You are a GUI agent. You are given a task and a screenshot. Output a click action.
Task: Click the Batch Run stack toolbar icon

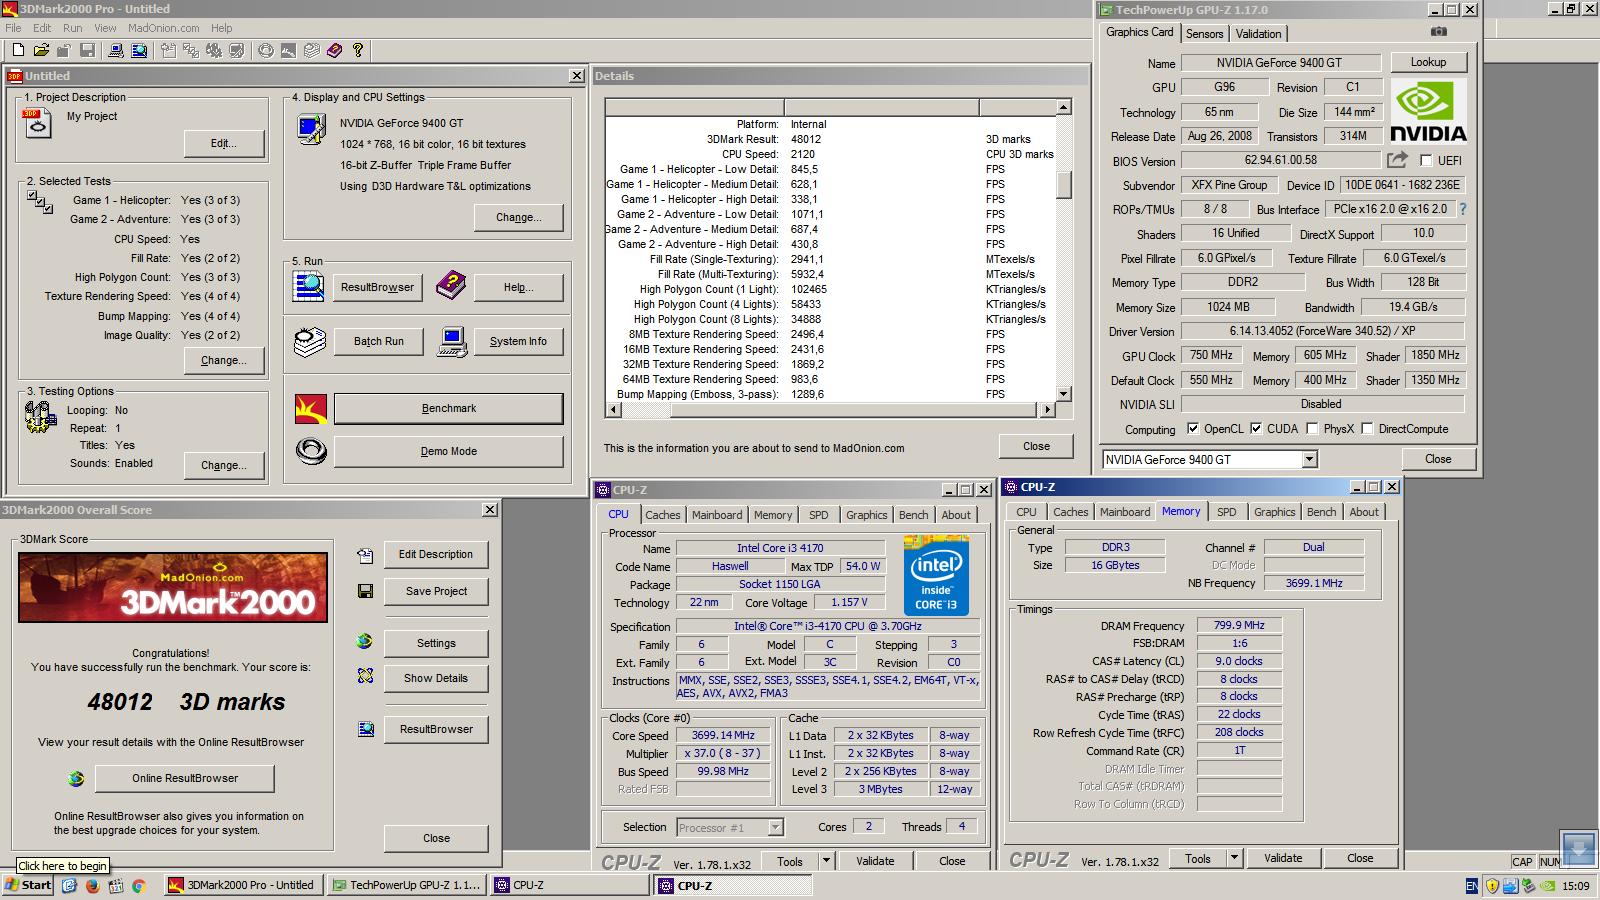click(311, 50)
